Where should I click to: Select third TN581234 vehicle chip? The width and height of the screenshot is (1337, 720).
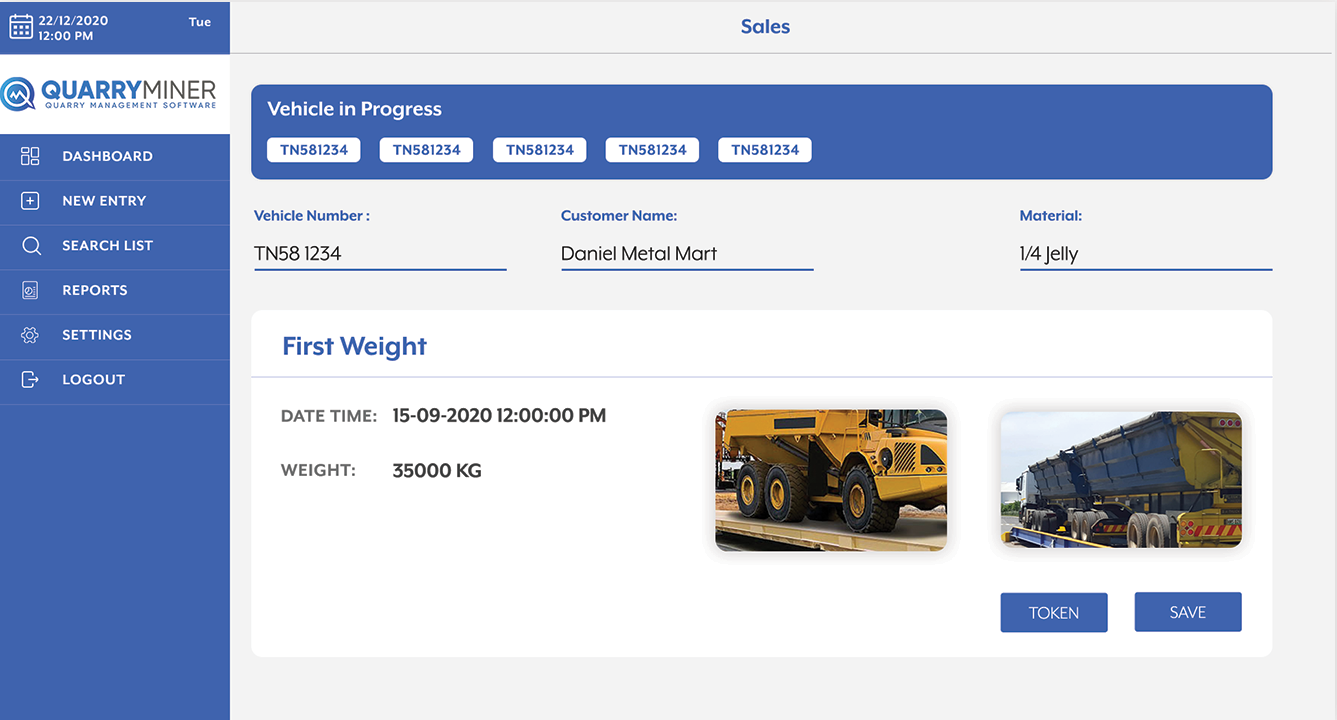tap(540, 150)
